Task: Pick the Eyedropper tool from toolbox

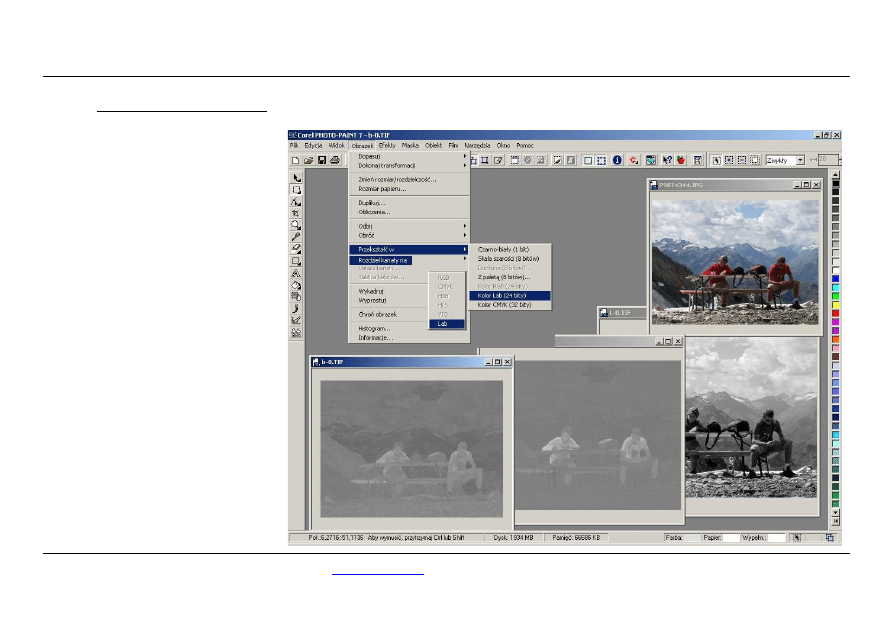Action: pyautogui.click(x=297, y=237)
